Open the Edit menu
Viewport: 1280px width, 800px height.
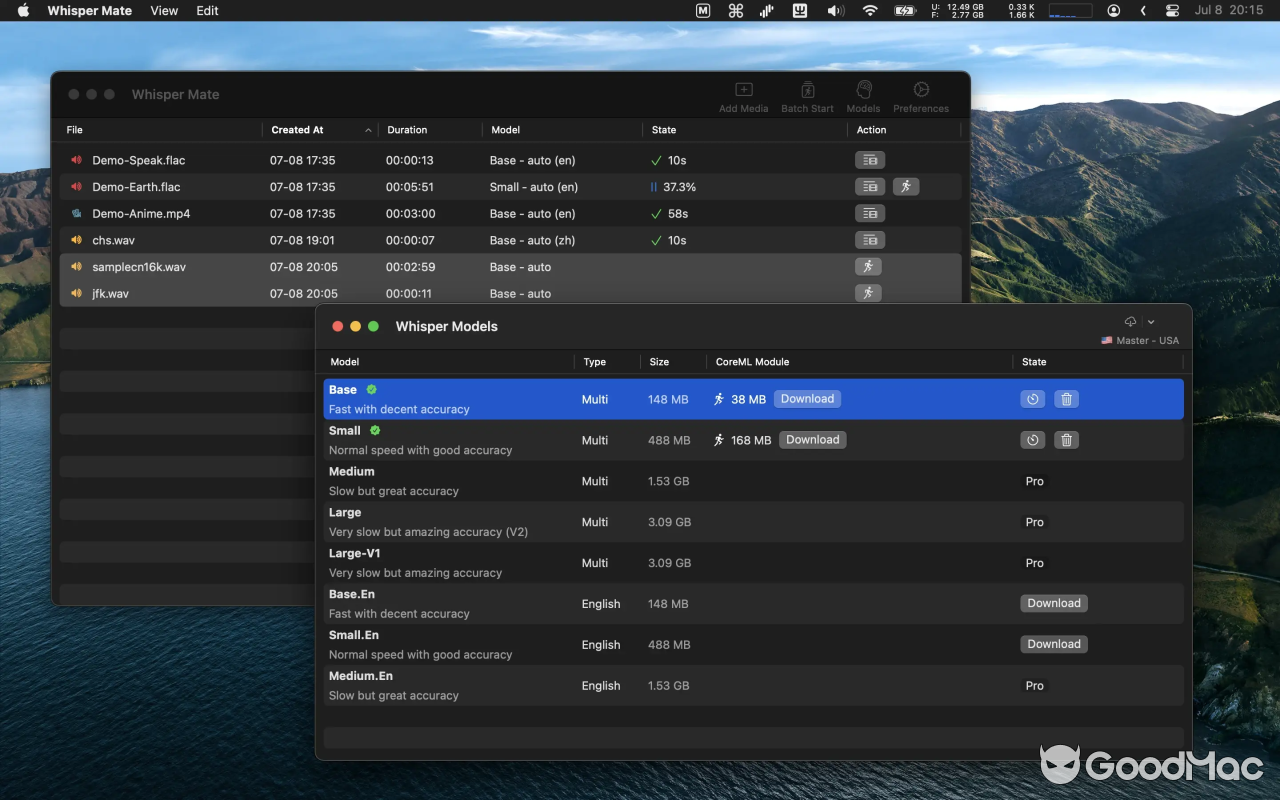(x=207, y=11)
